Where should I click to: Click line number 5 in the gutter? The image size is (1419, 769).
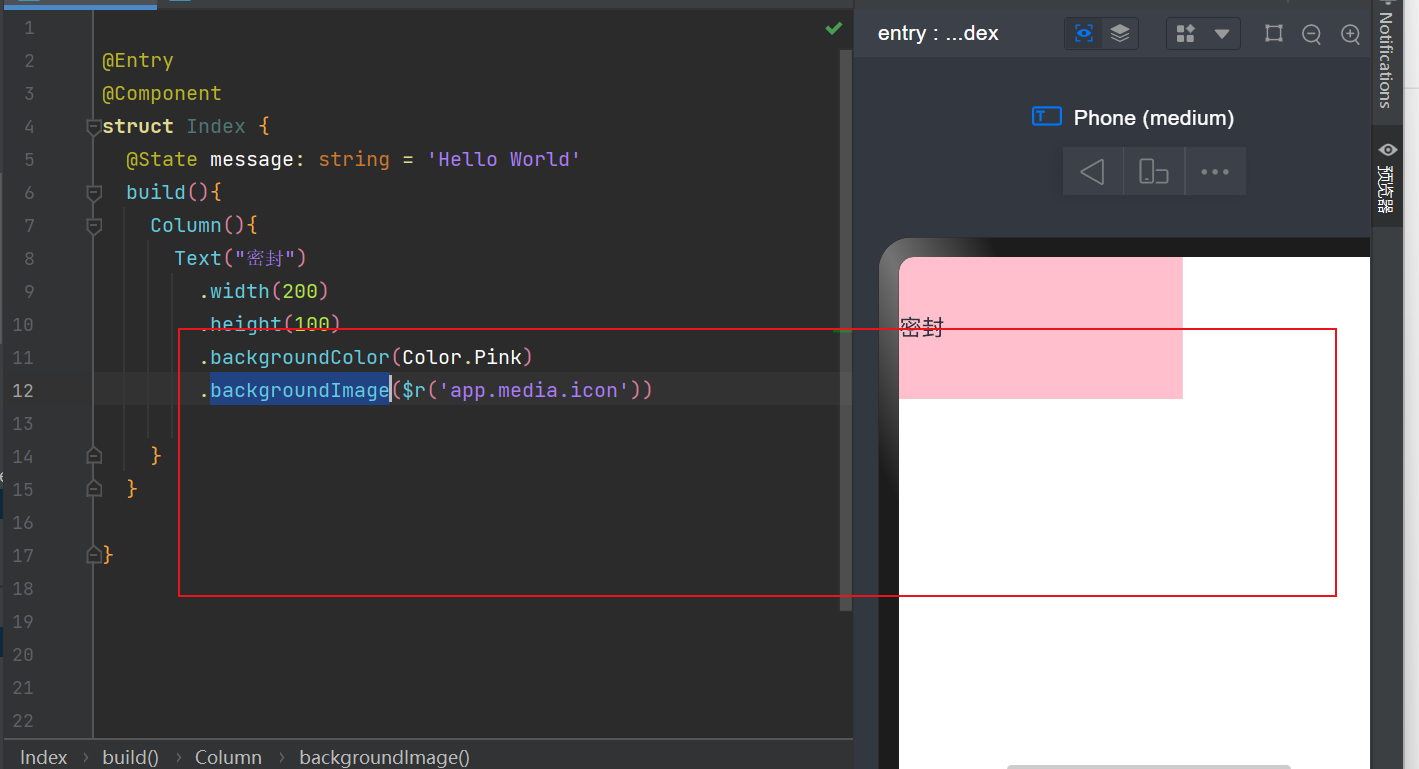(x=28, y=160)
